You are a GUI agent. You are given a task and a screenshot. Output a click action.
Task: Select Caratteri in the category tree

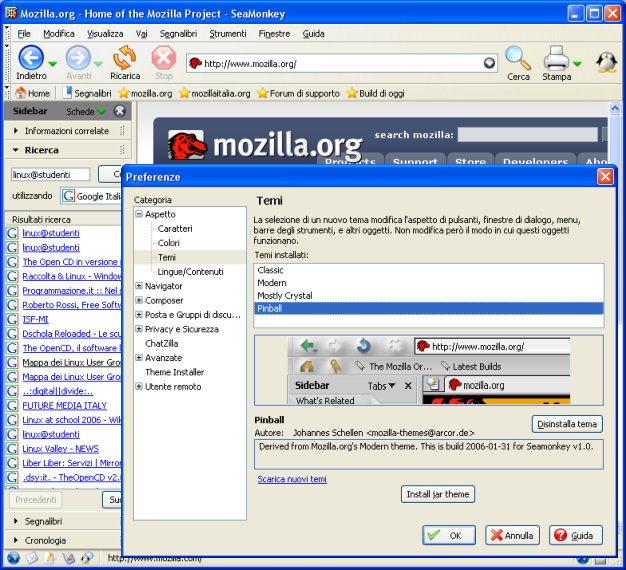point(175,229)
